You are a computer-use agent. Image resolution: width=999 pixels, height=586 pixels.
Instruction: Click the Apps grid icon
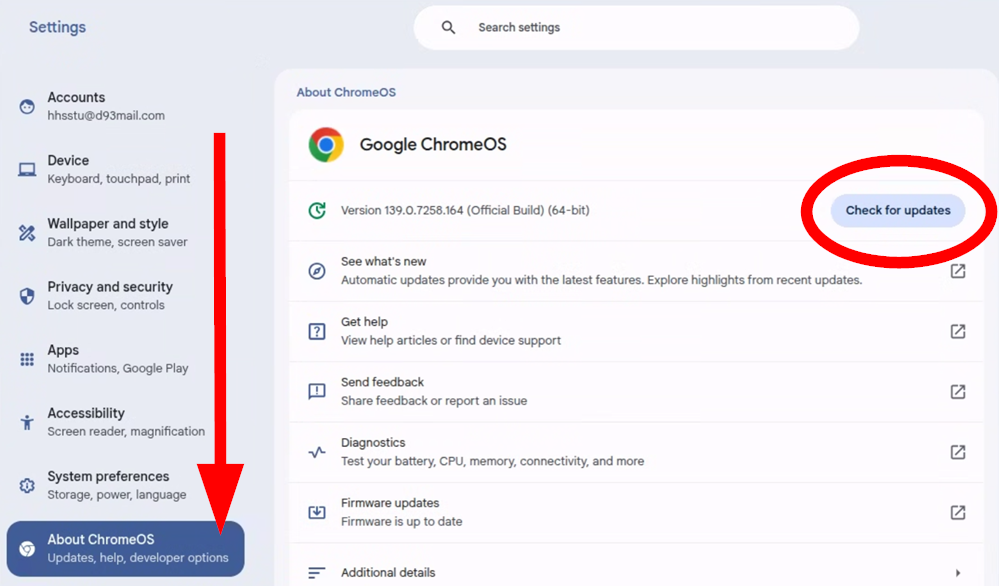(27, 359)
